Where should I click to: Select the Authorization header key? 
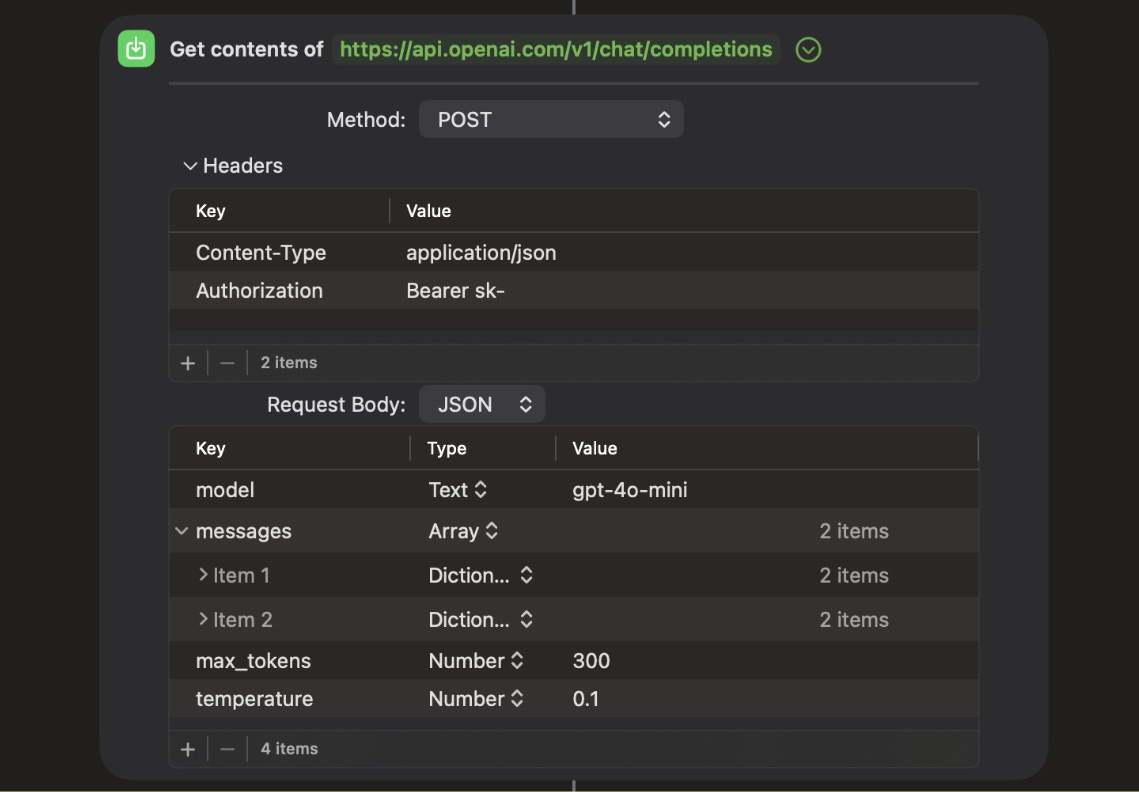point(259,291)
